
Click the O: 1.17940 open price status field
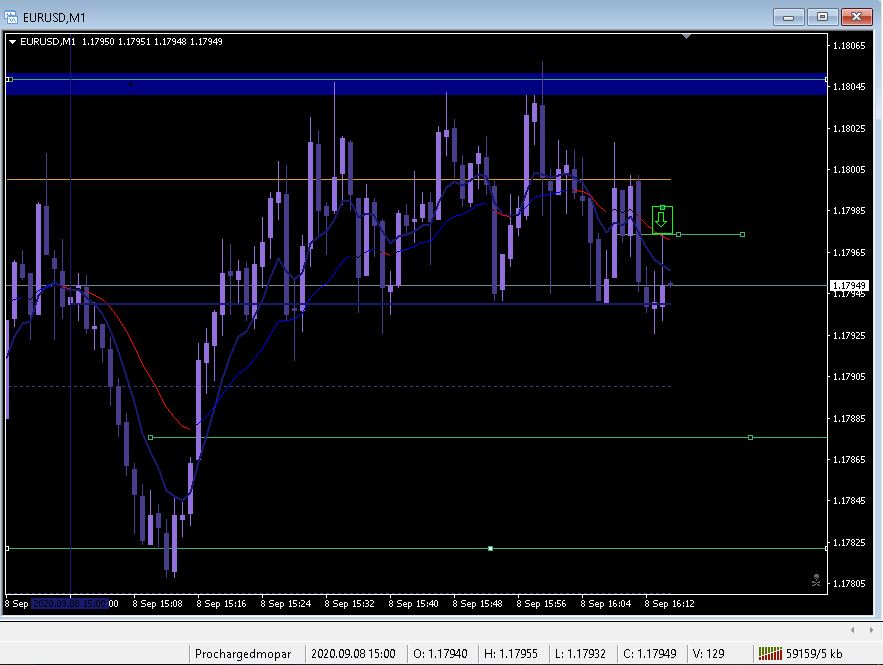click(x=440, y=654)
